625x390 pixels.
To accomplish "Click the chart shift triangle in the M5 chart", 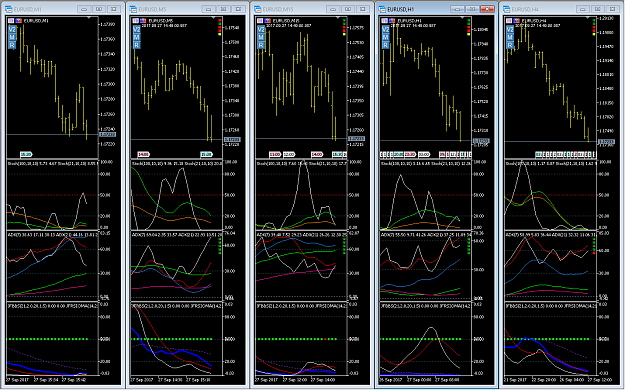I will pyautogui.click(x=213, y=18).
